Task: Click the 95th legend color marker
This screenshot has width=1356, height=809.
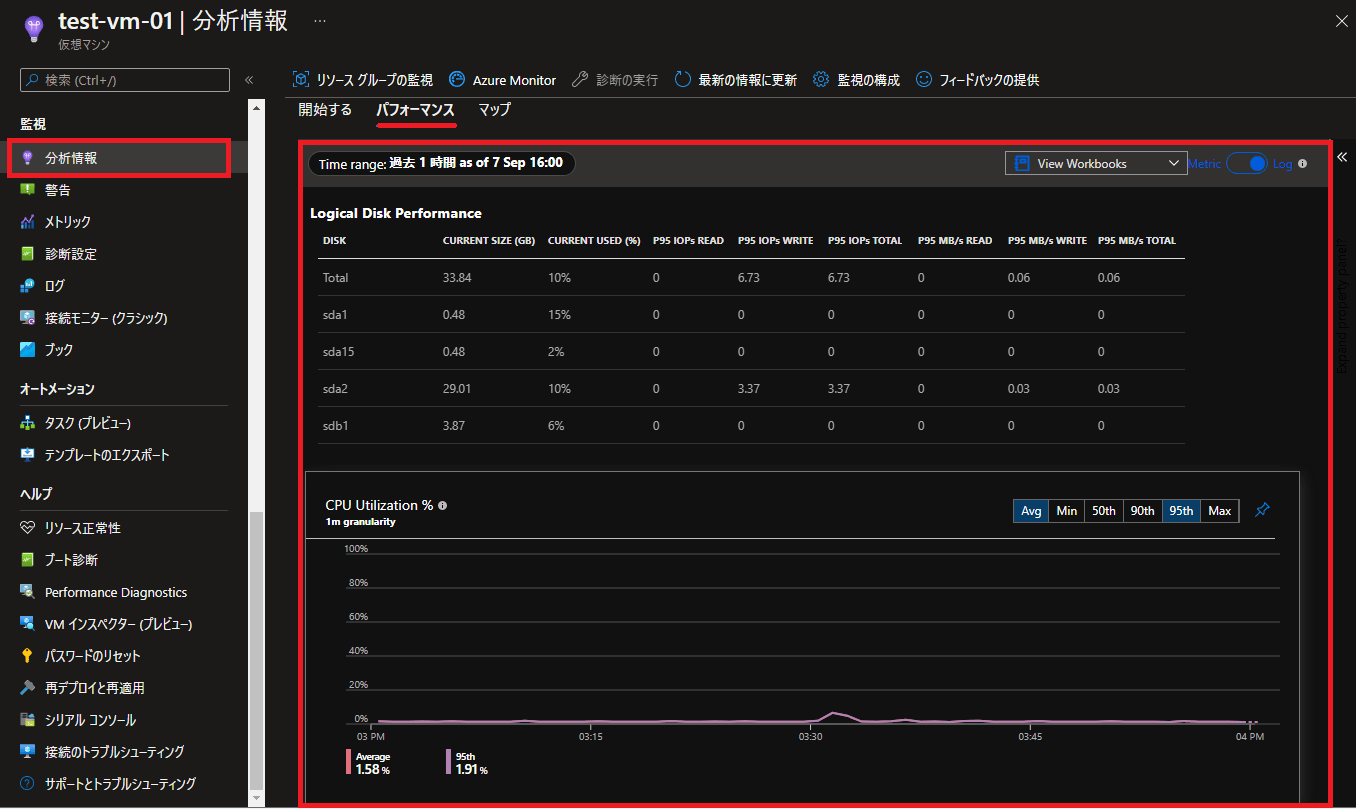Action: coord(449,763)
